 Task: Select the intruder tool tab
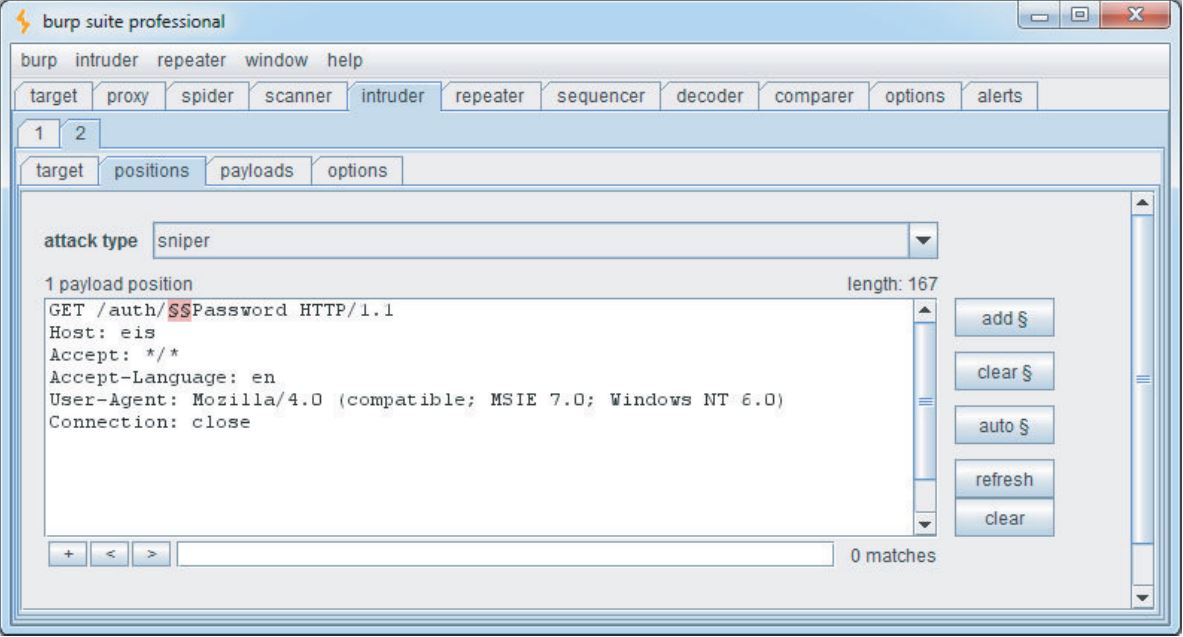(392, 97)
